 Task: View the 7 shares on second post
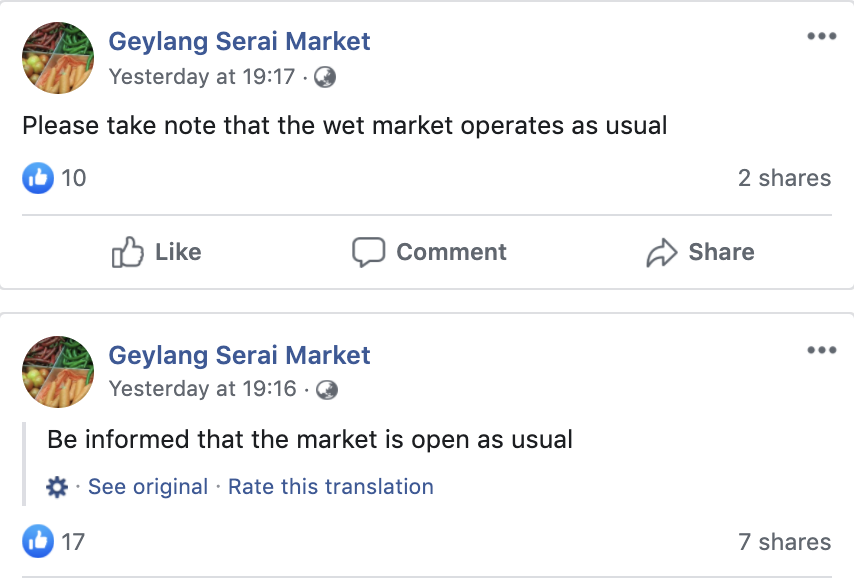click(x=784, y=542)
